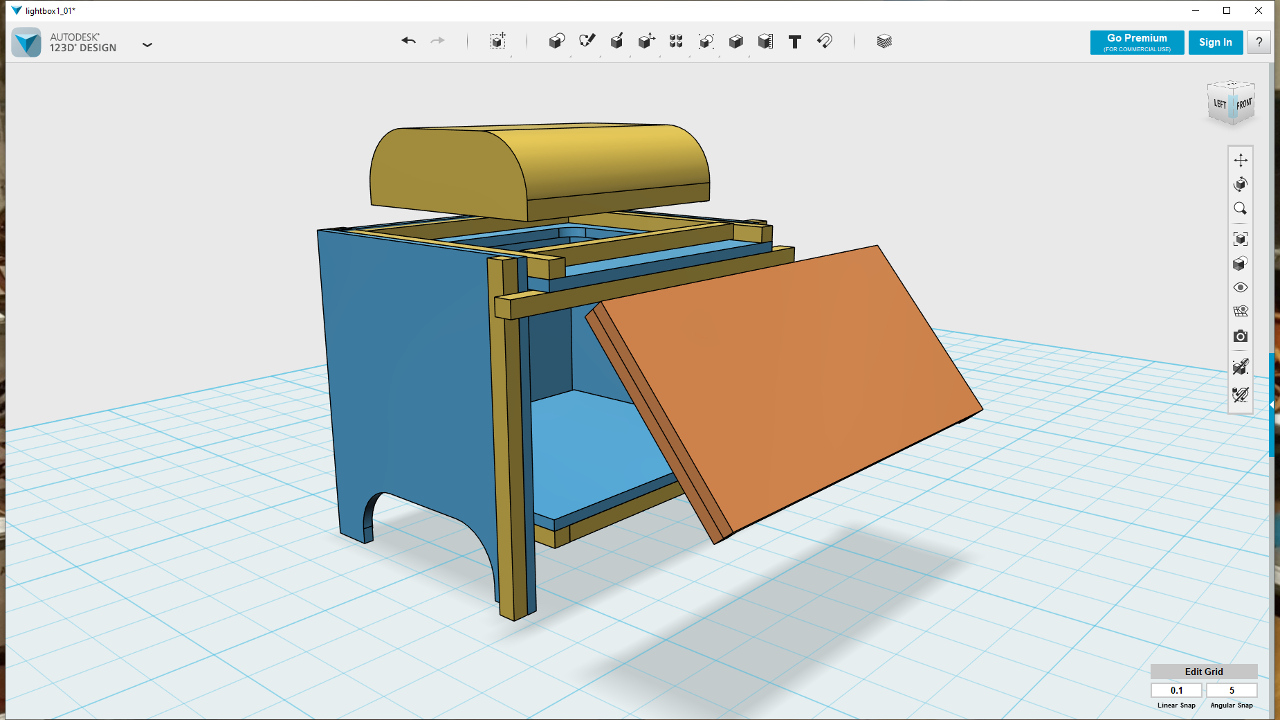
Task: Open the Grouping tool menu
Action: pyautogui.click(x=706, y=41)
